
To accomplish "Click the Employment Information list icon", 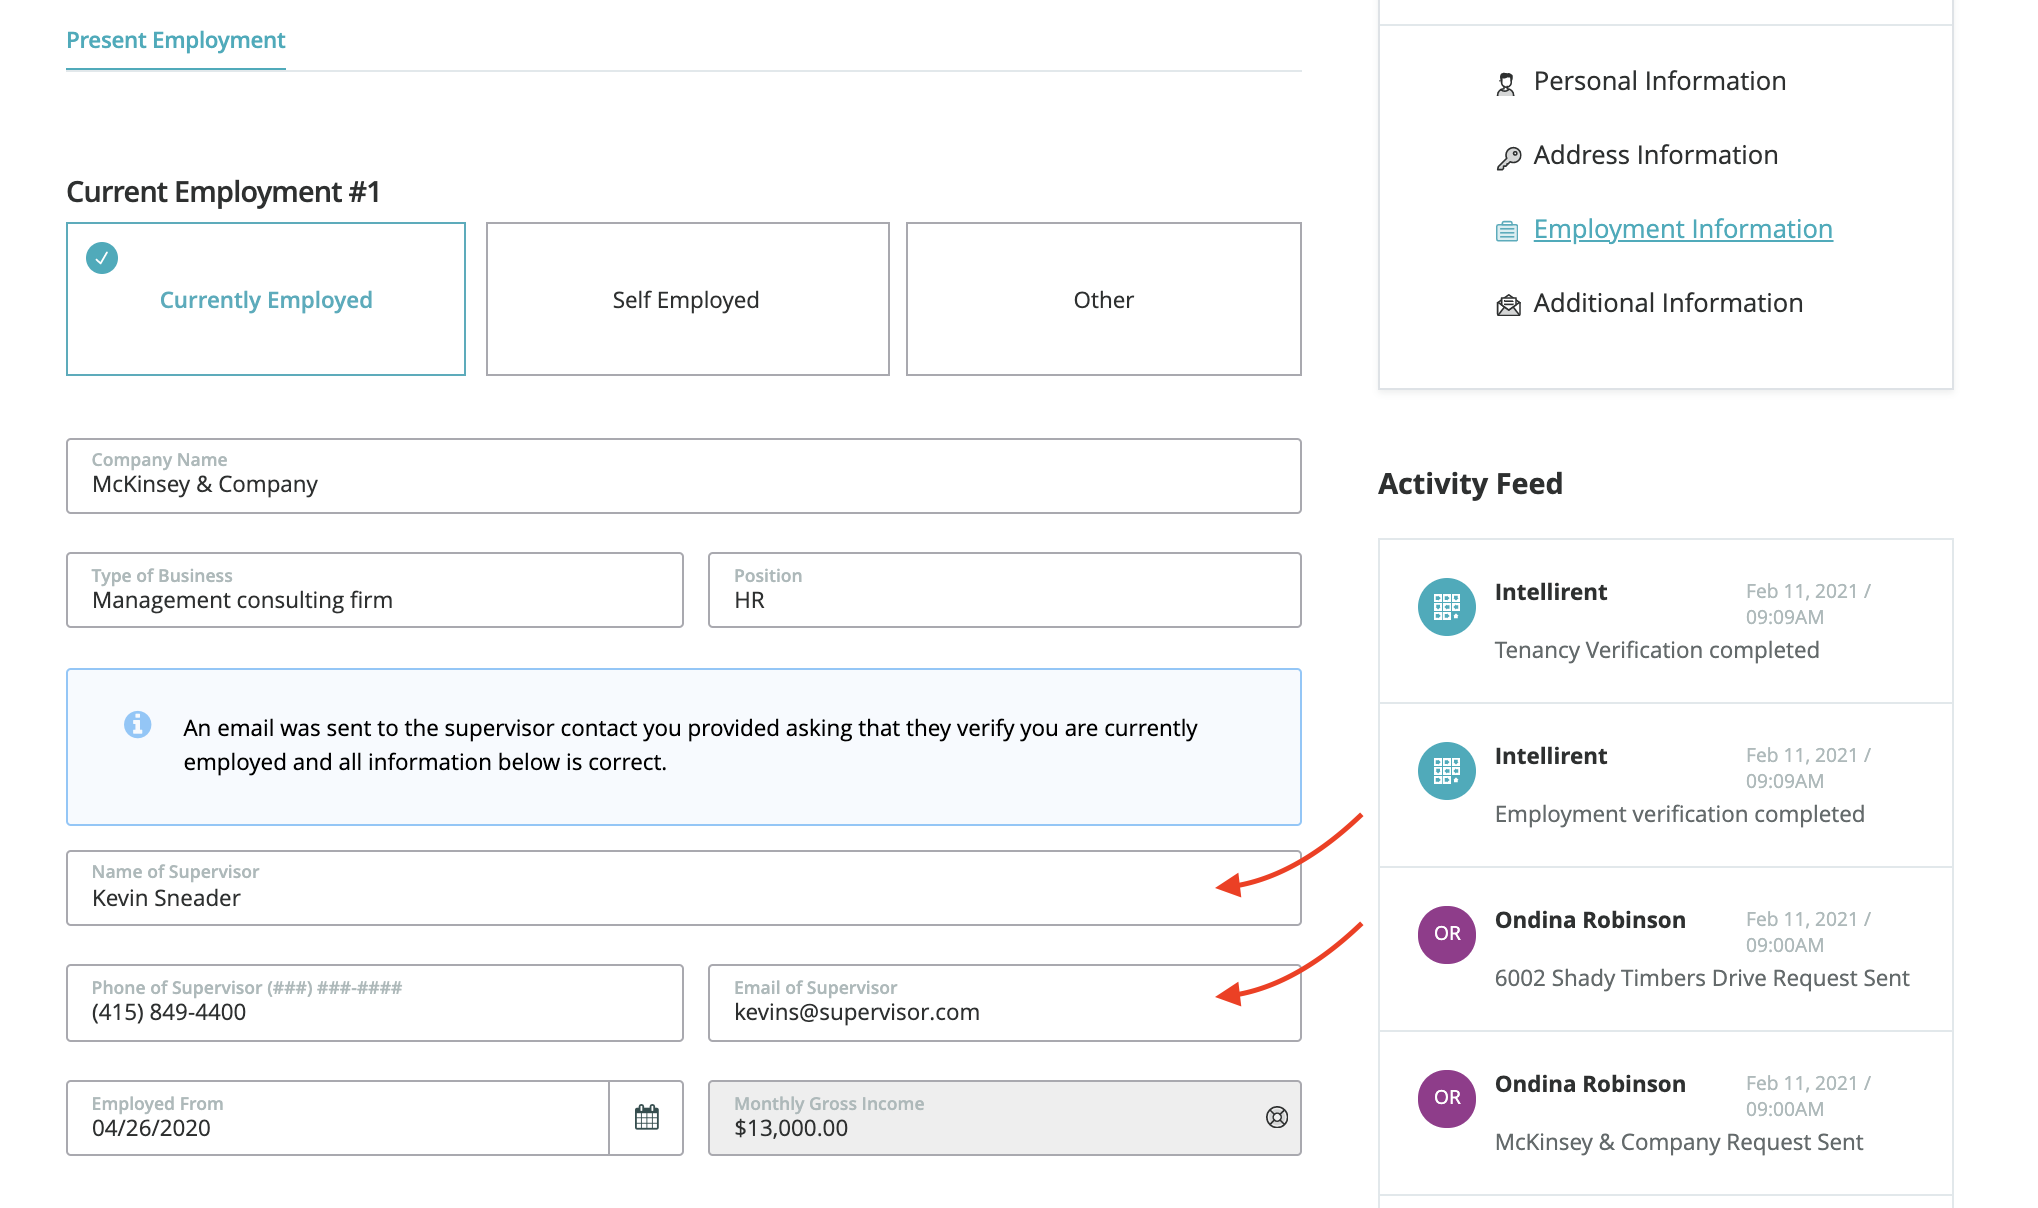I will (x=1506, y=231).
